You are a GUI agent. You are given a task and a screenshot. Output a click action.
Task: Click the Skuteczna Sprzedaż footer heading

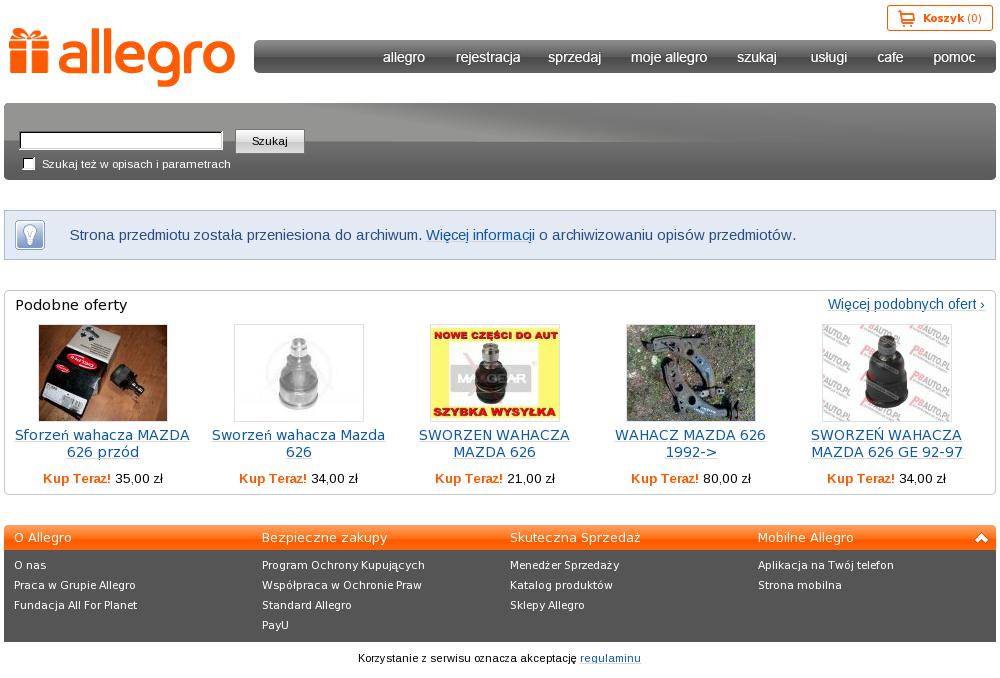pos(575,538)
